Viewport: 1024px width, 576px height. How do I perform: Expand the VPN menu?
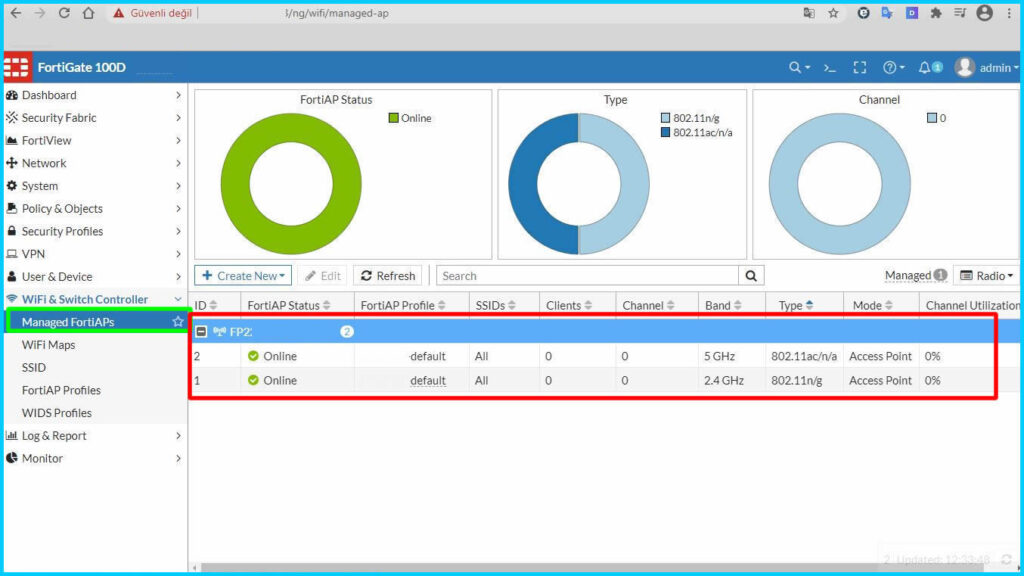click(95, 254)
